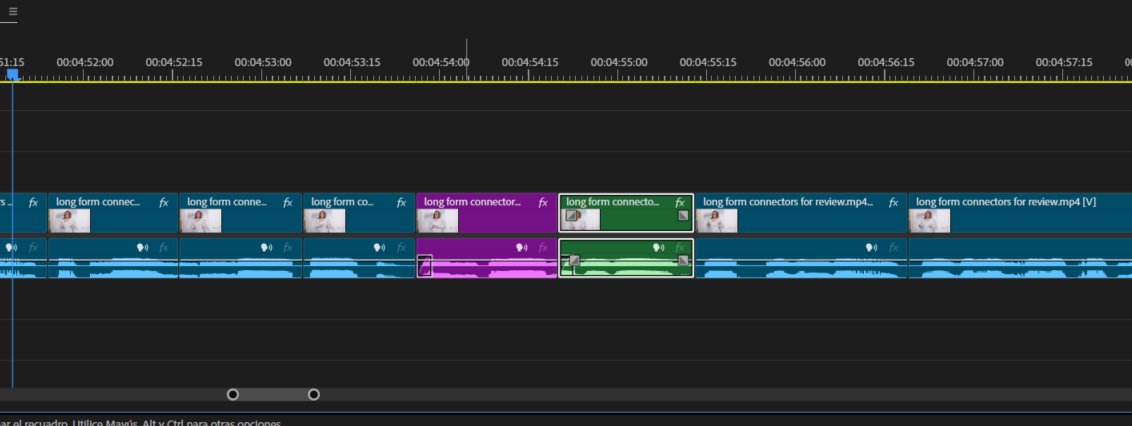1132x426 pixels.
Task: Click thumbnail of 'long form connec...' clip
Action: tap(70, 221)
